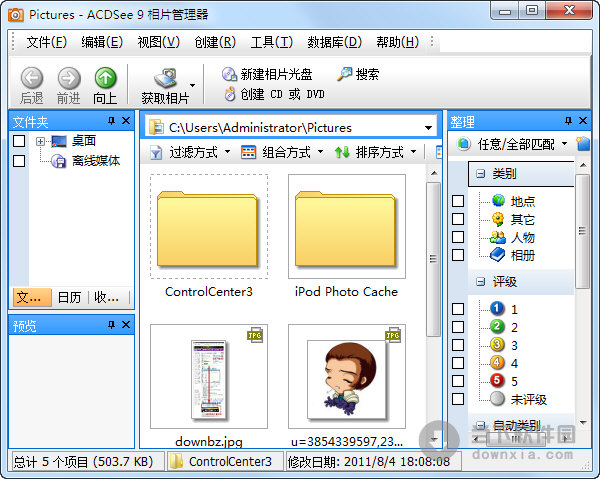The image size is (600, 479).
Task: Click the Get Photos (获取相片) scanner icon
Action: (x=165, y=78)
